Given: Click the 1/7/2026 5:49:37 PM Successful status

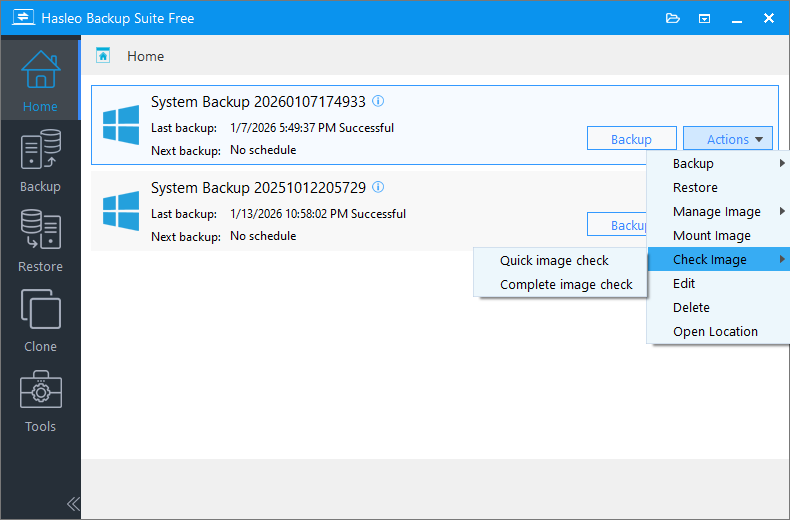Looking at the screenshot, I should point(312,128).
